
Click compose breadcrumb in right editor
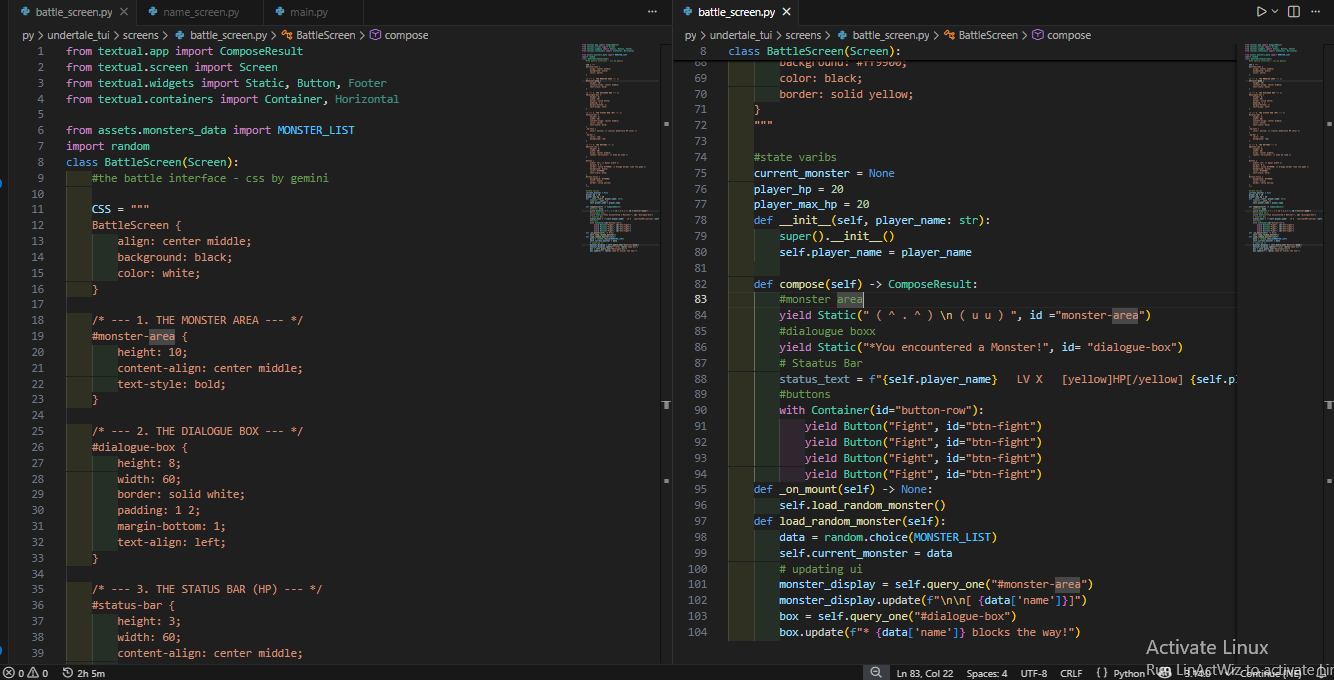click(x=1068, y=35)
